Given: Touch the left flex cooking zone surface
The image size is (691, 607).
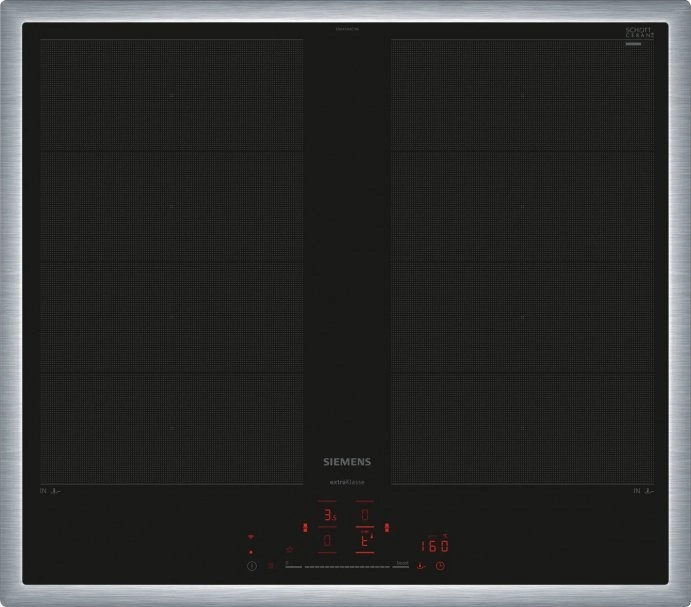Looking at the screenshot, I should 171,262.
